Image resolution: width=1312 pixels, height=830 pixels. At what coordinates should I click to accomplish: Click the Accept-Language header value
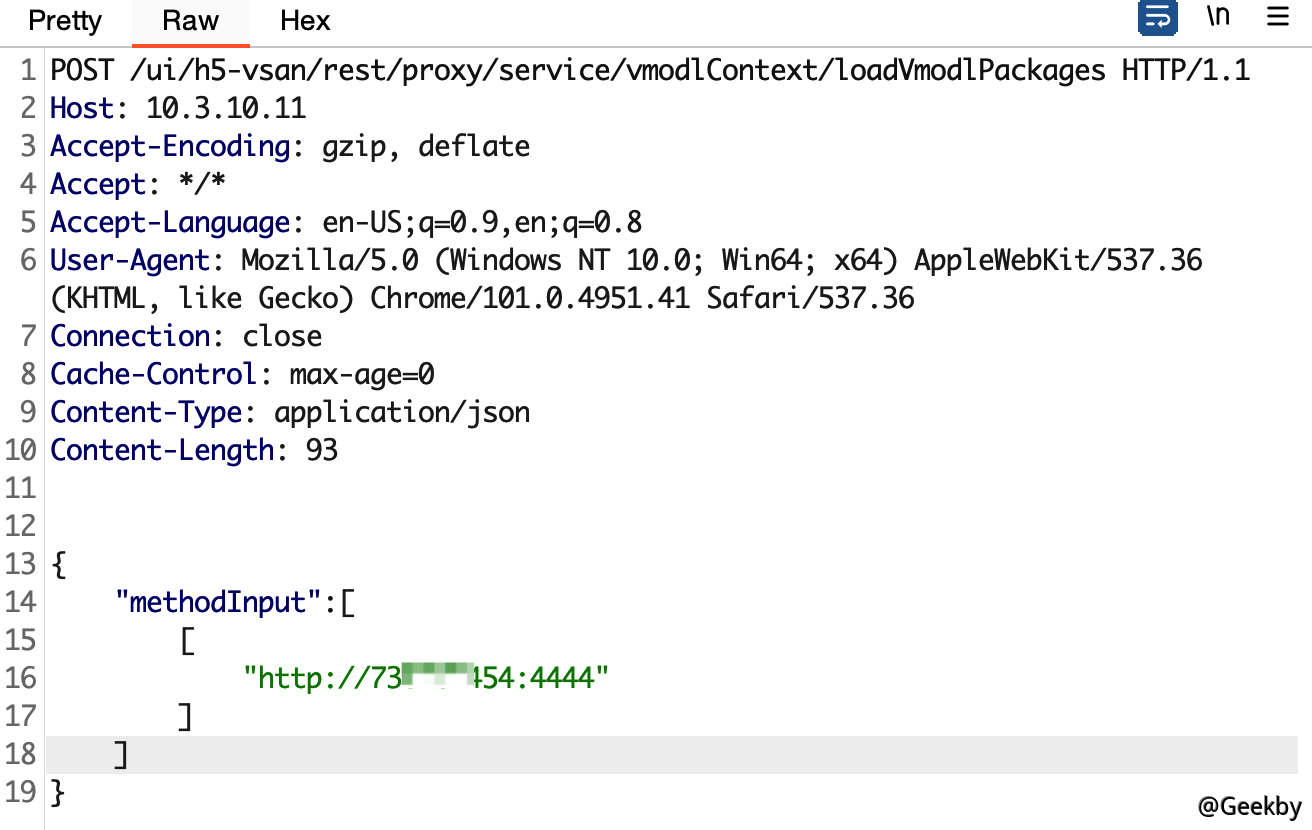pyautogui.click(x=481, y=223)
